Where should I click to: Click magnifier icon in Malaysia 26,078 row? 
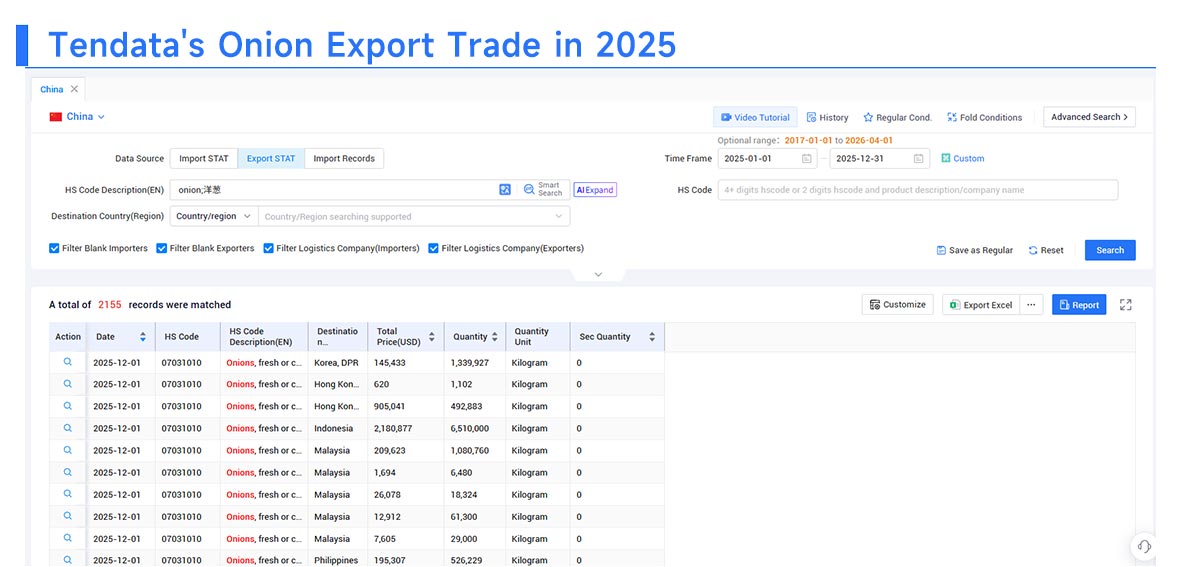click(x=68, y=494)
